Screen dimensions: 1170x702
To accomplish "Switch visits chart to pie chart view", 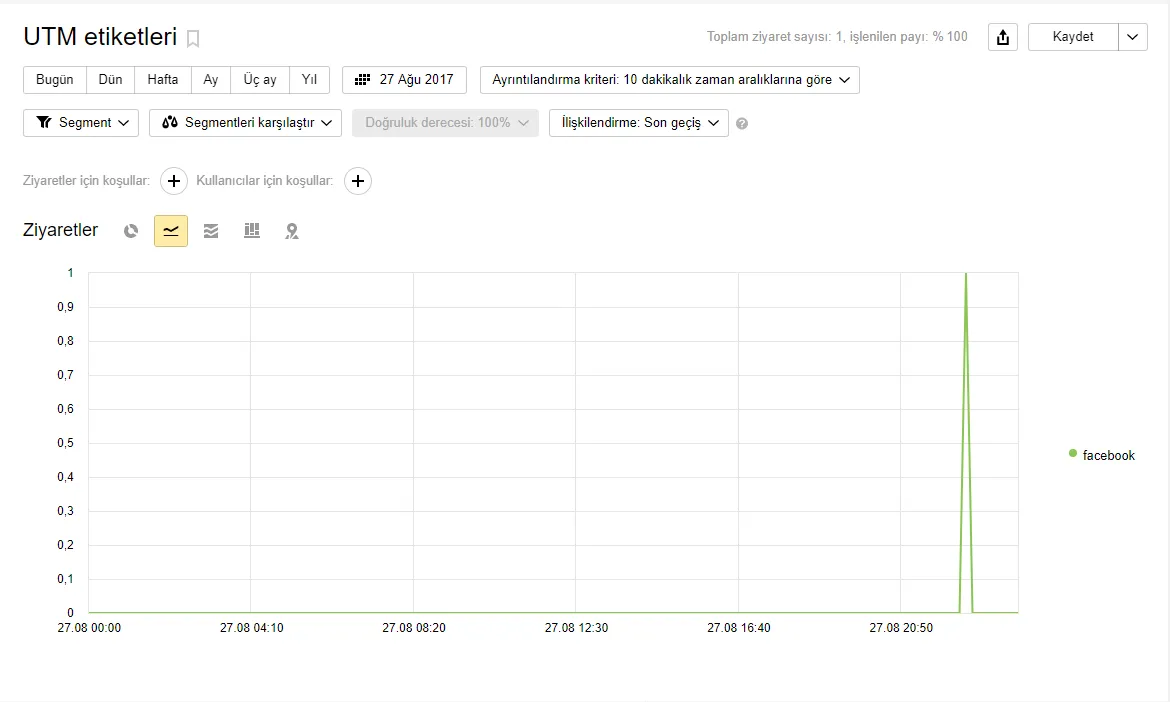I will click(x=131, y=230).
